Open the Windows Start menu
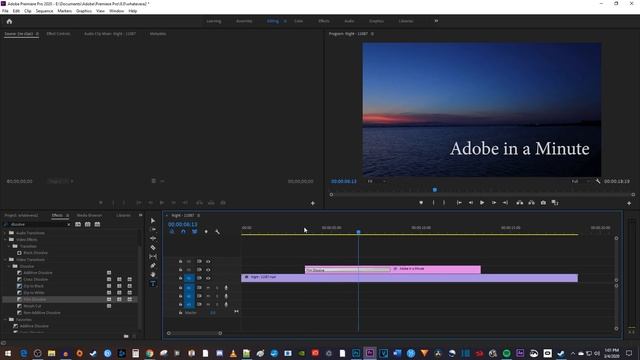Screen dimensions: 640x360 coord(8,353)
